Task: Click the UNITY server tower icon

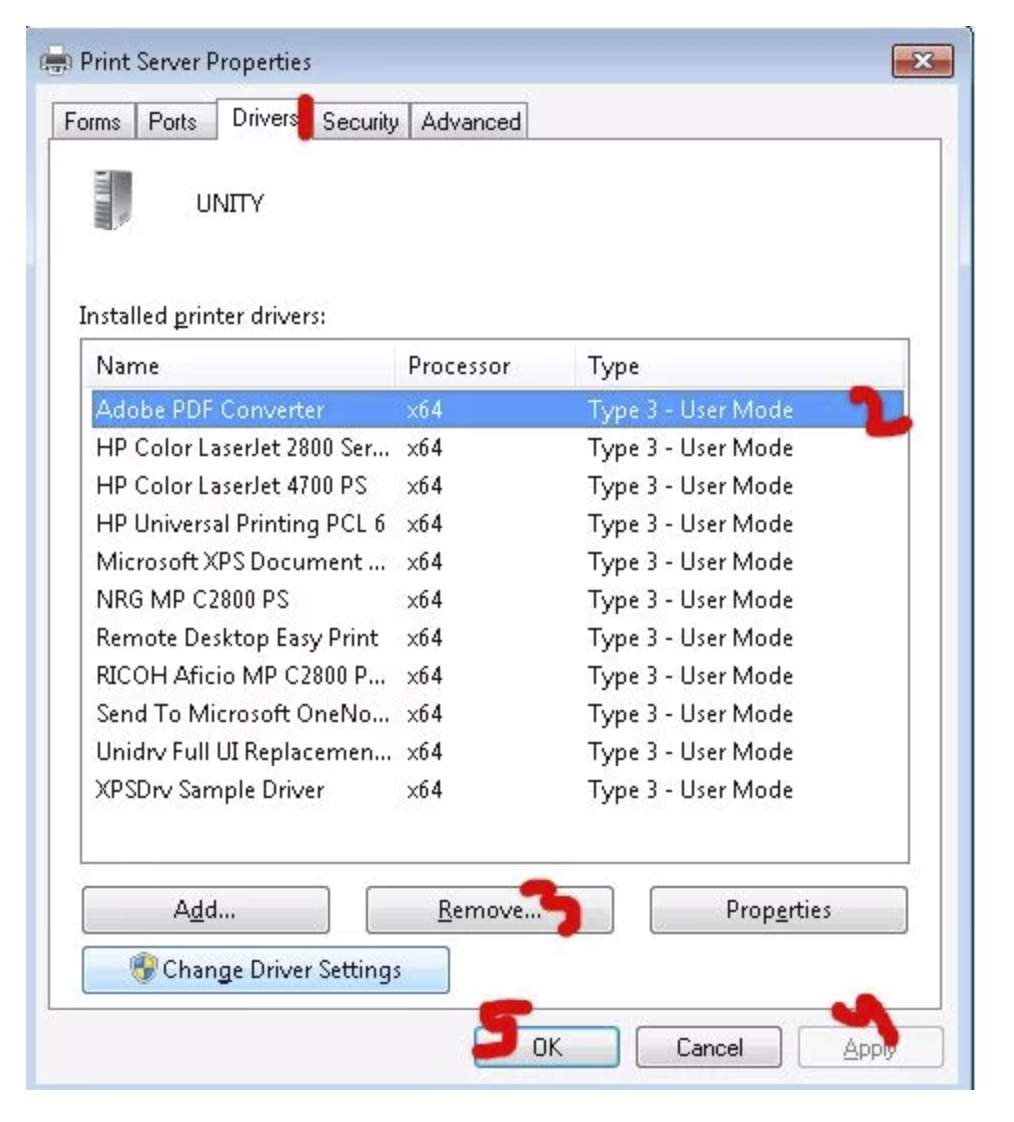Action: click(x=113, y=200)
